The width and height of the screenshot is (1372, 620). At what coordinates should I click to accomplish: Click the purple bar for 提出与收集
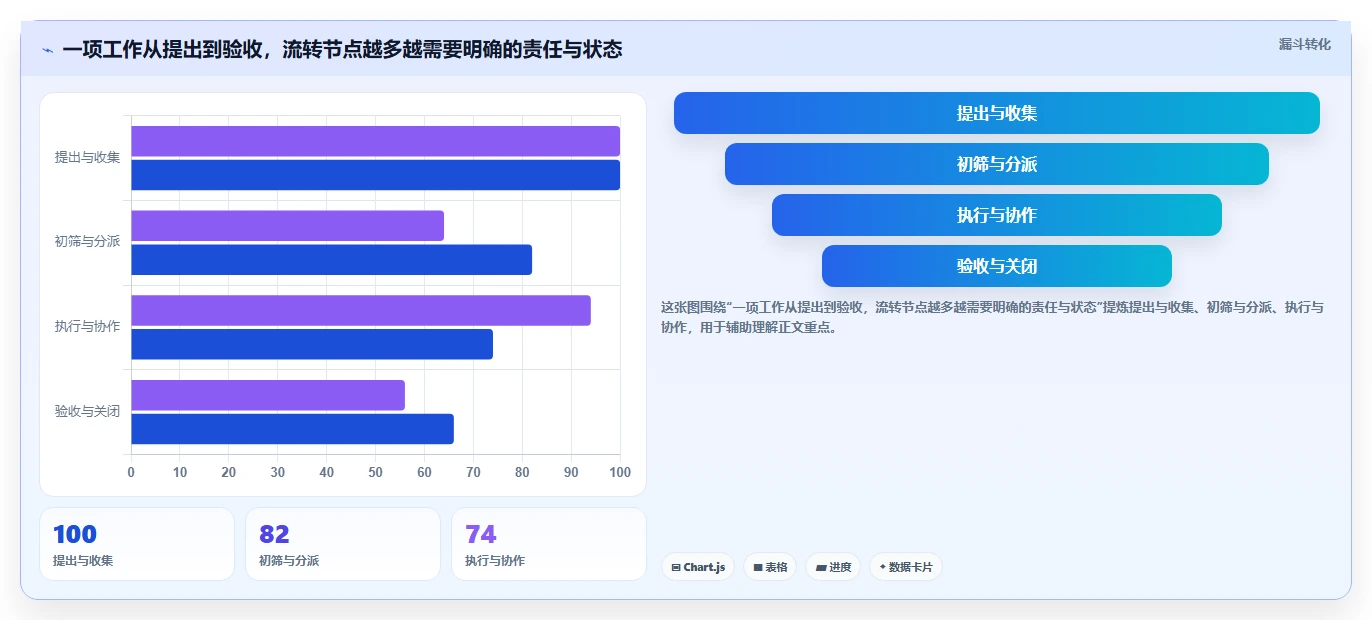point(375,141)
